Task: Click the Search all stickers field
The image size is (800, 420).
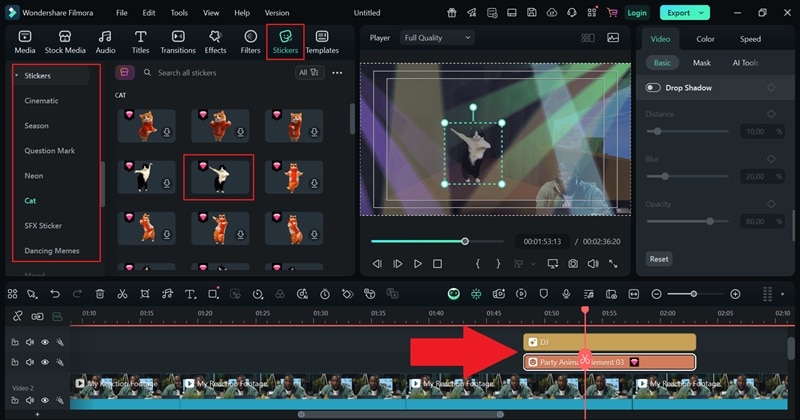Action: (x=187, y=72)
